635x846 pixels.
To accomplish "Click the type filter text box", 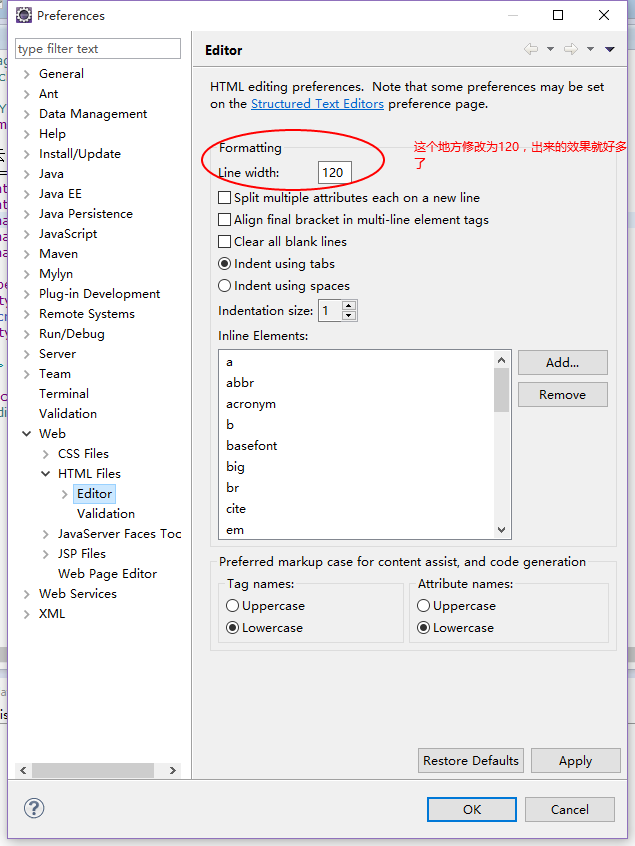I will (98, 49).
